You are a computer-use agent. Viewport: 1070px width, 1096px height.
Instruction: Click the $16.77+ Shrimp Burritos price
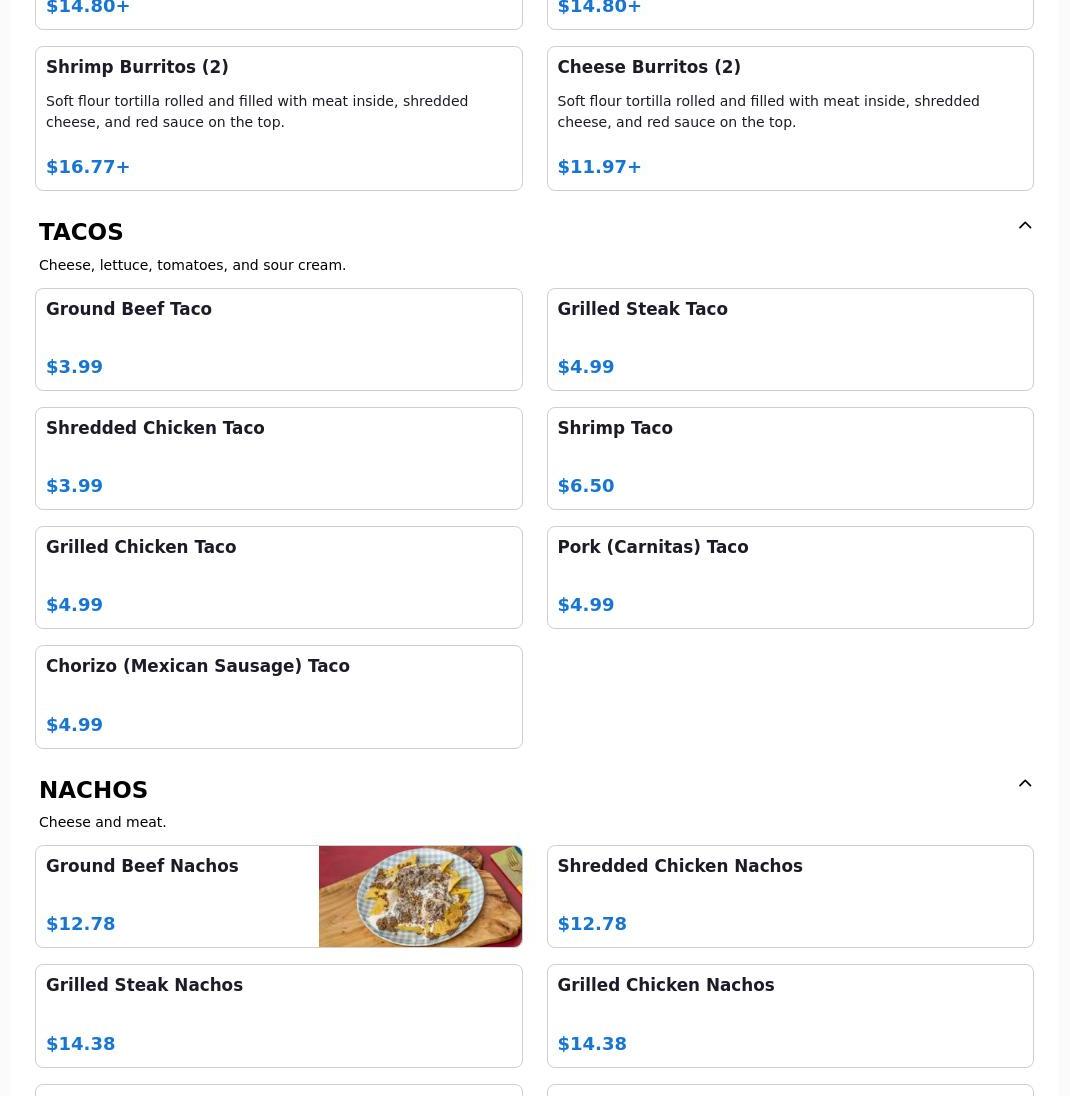click(88, 167)
